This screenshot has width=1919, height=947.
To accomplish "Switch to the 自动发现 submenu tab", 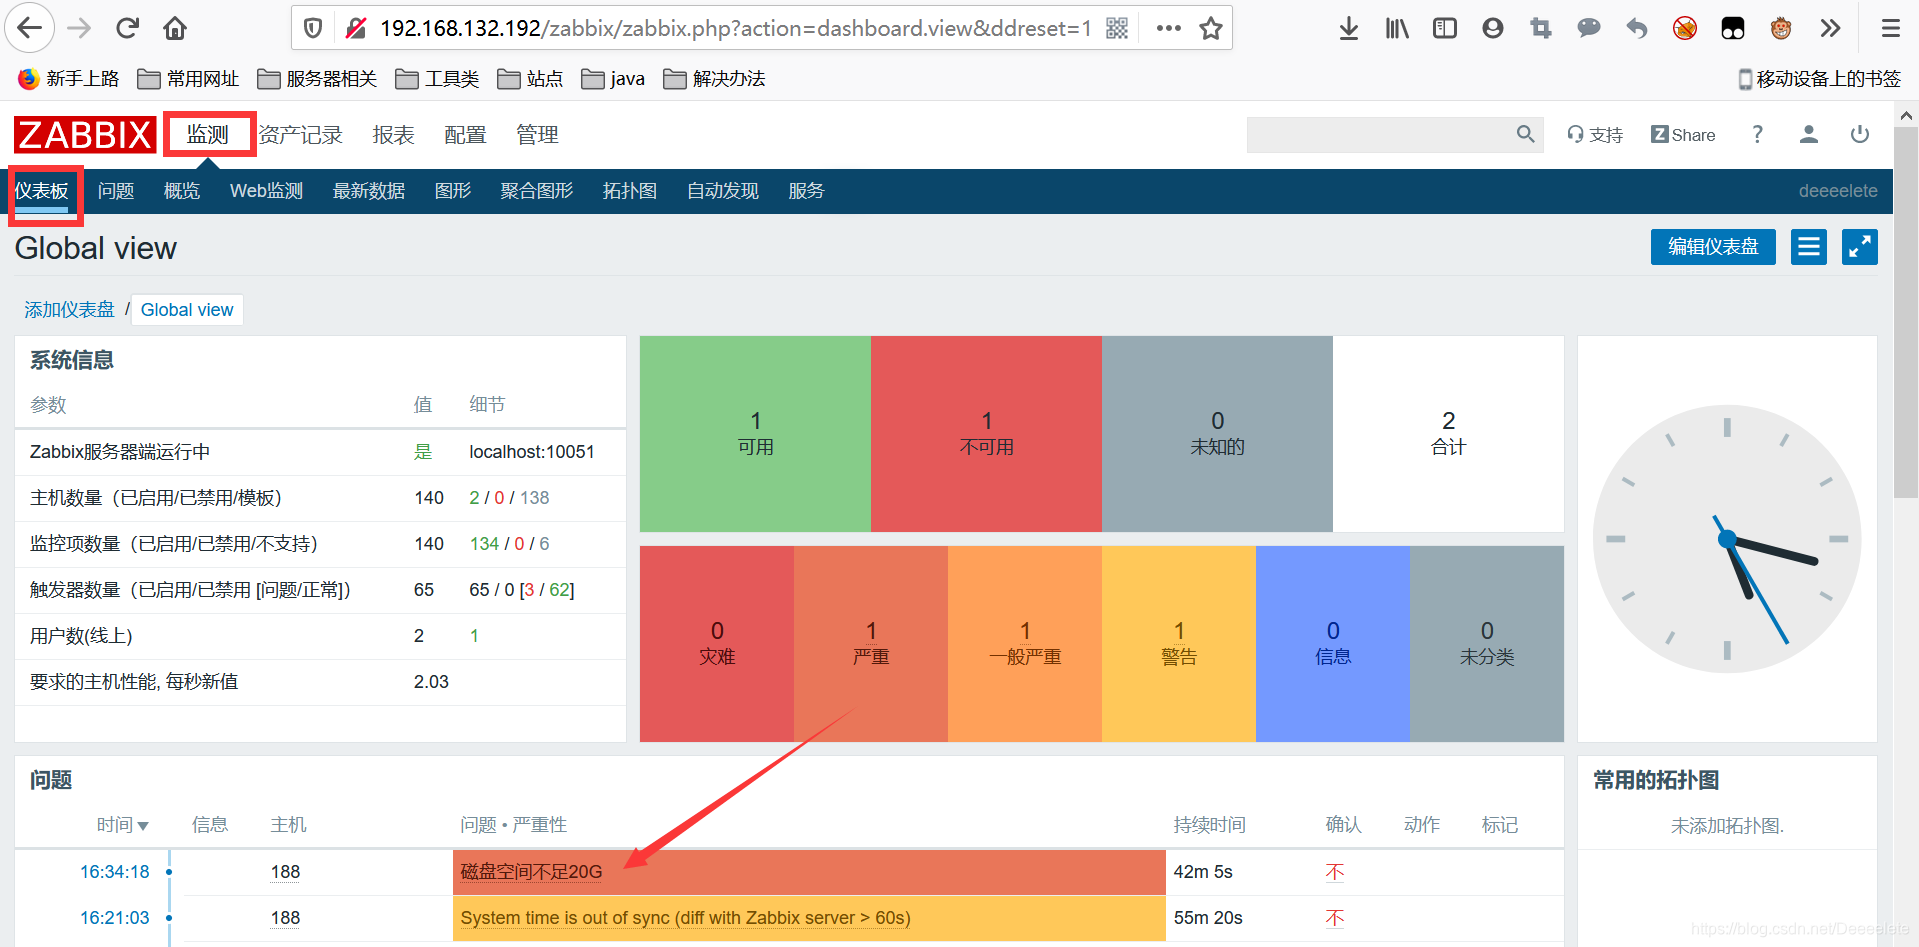I will tap(723, 191).
